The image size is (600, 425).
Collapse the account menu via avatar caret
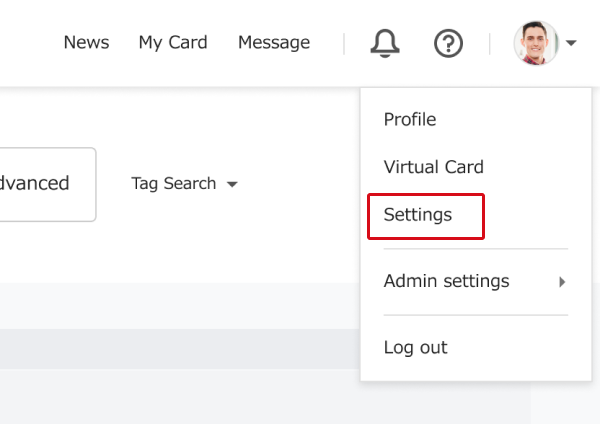[x=571, y=43]
